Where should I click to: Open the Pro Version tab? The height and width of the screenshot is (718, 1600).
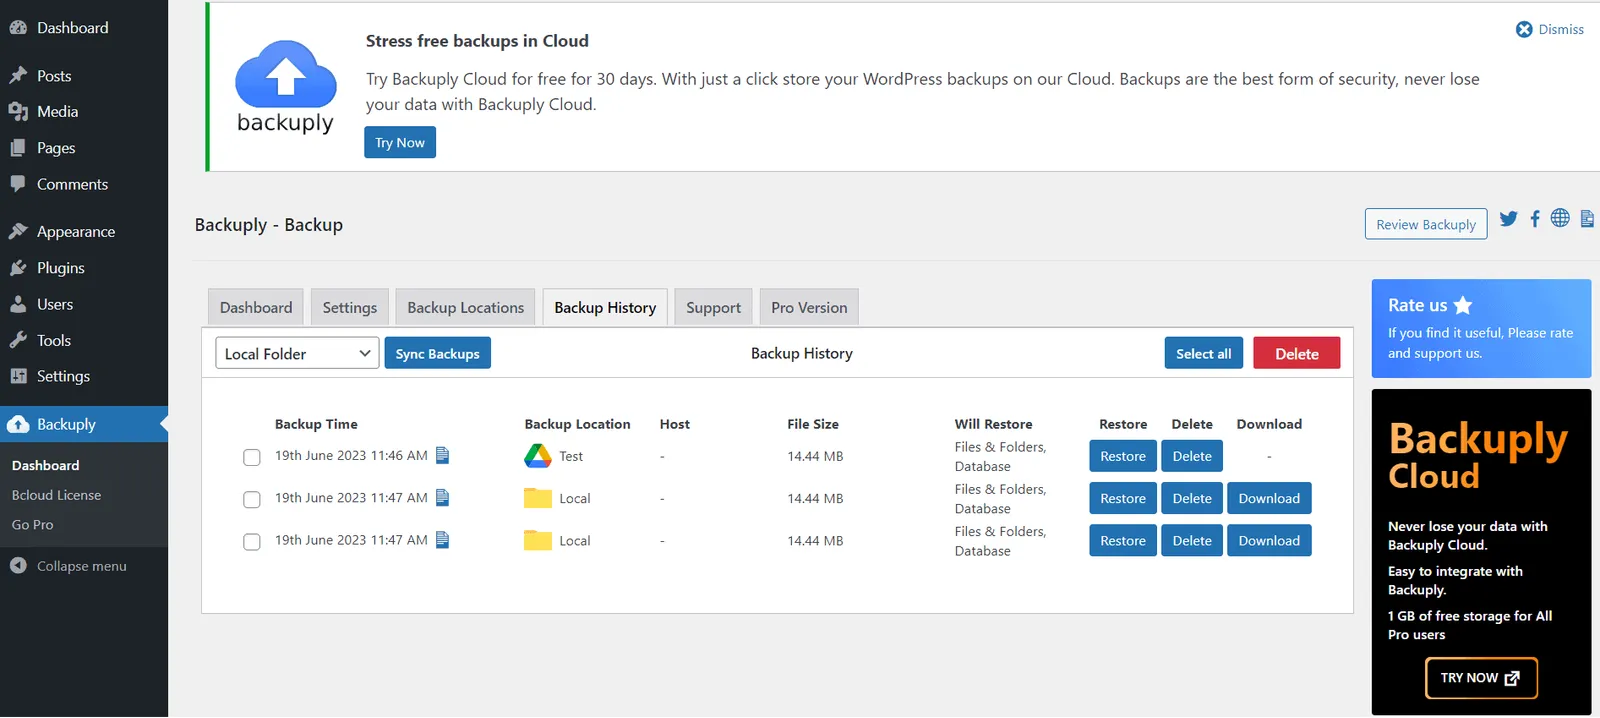[x=809, y=307]
